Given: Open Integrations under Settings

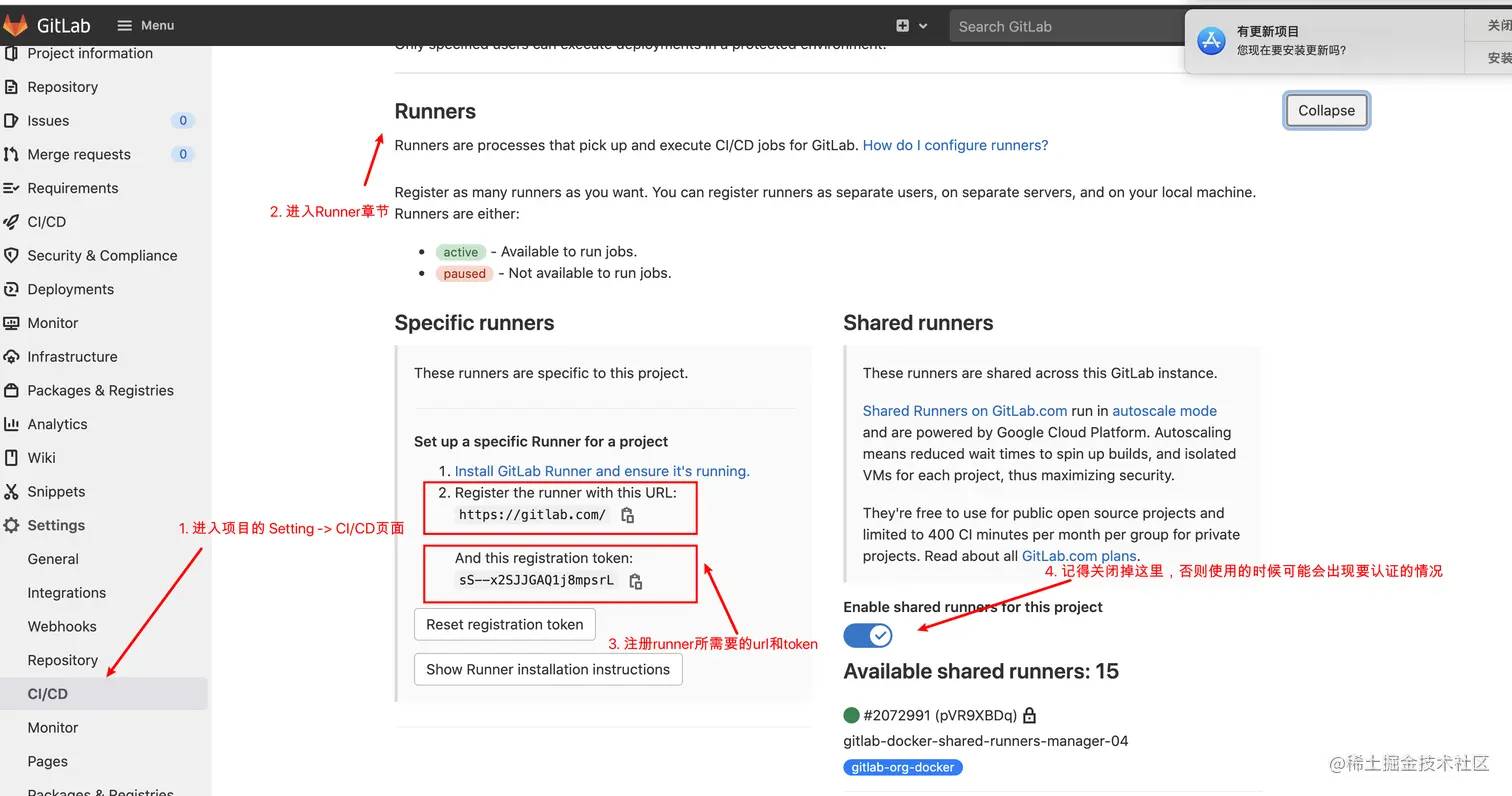Looking at the screenshot, I should coord(67,593).
